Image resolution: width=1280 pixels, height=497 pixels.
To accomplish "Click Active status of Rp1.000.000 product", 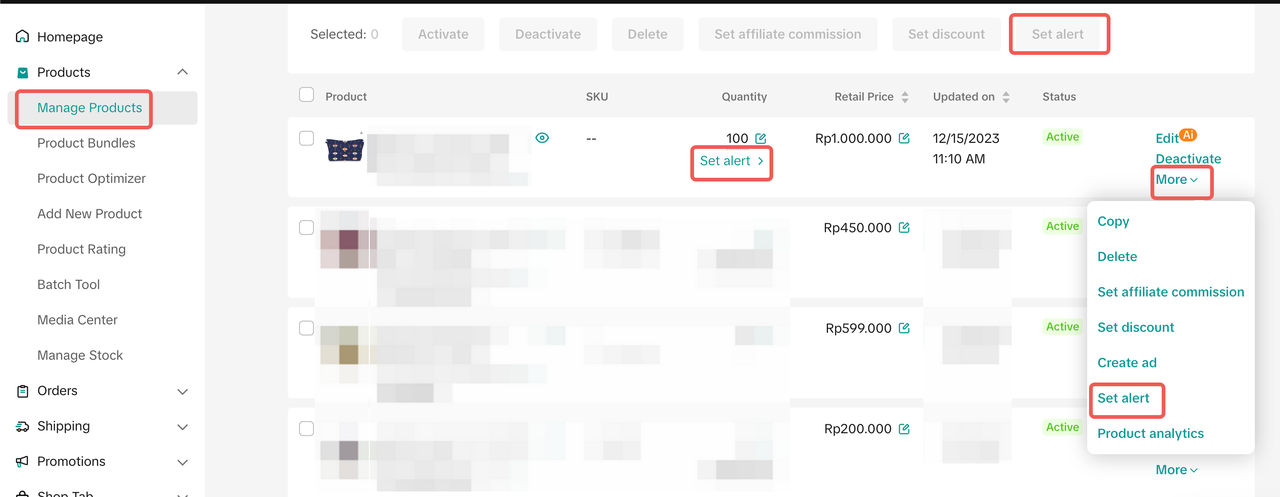I will pyautogui.click(x=1062, y=137).
